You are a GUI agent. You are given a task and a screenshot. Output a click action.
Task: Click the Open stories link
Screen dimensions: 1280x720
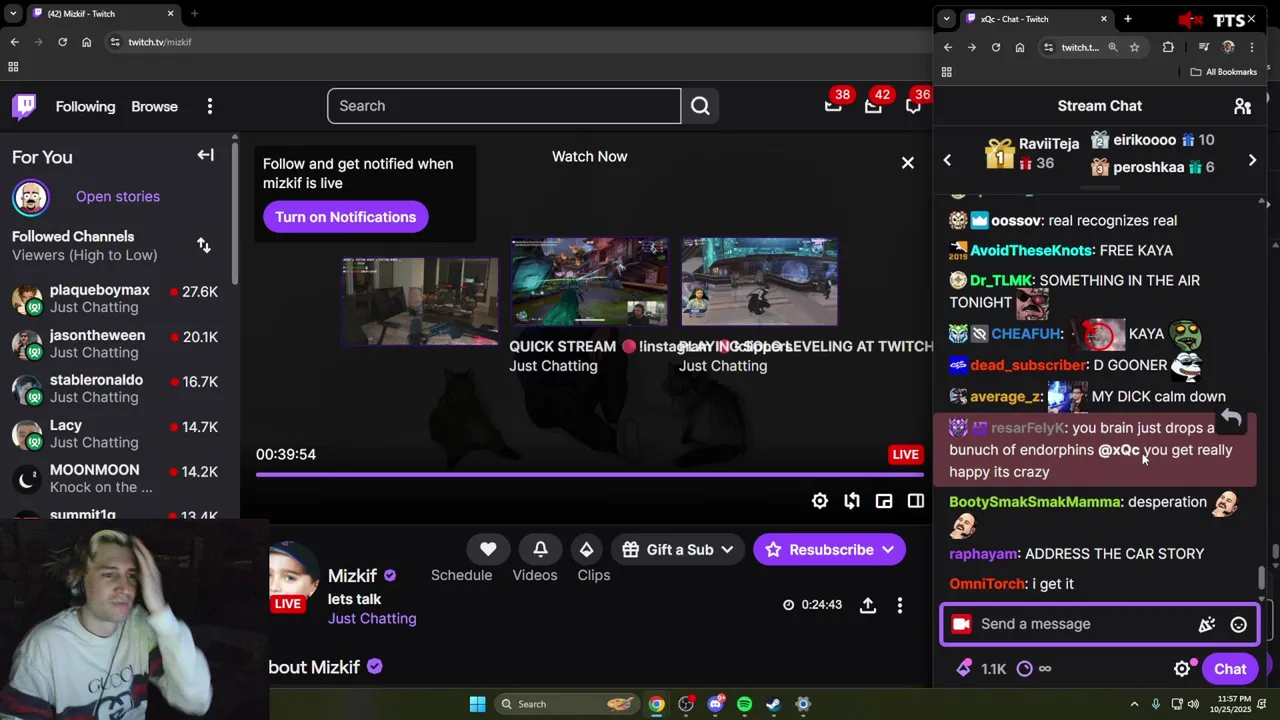tap(118, 196)
